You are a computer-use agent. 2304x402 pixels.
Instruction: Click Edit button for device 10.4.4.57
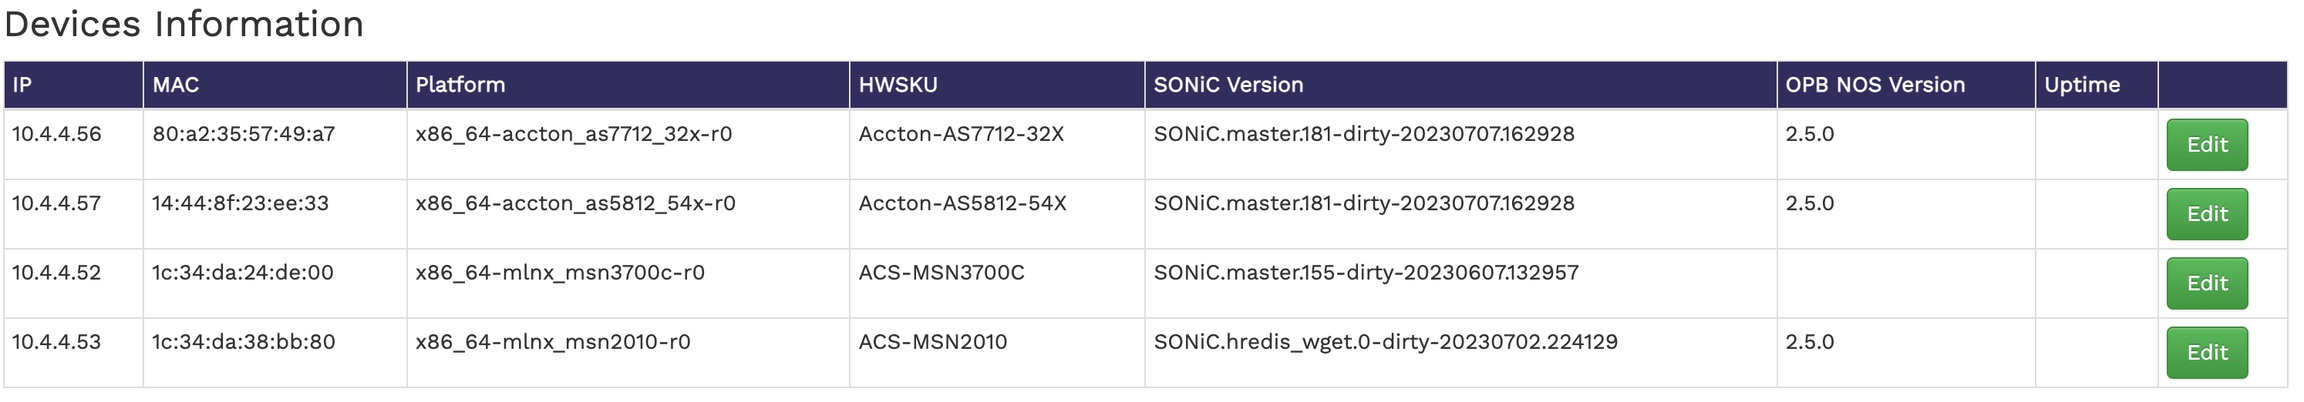point(2206,214)
